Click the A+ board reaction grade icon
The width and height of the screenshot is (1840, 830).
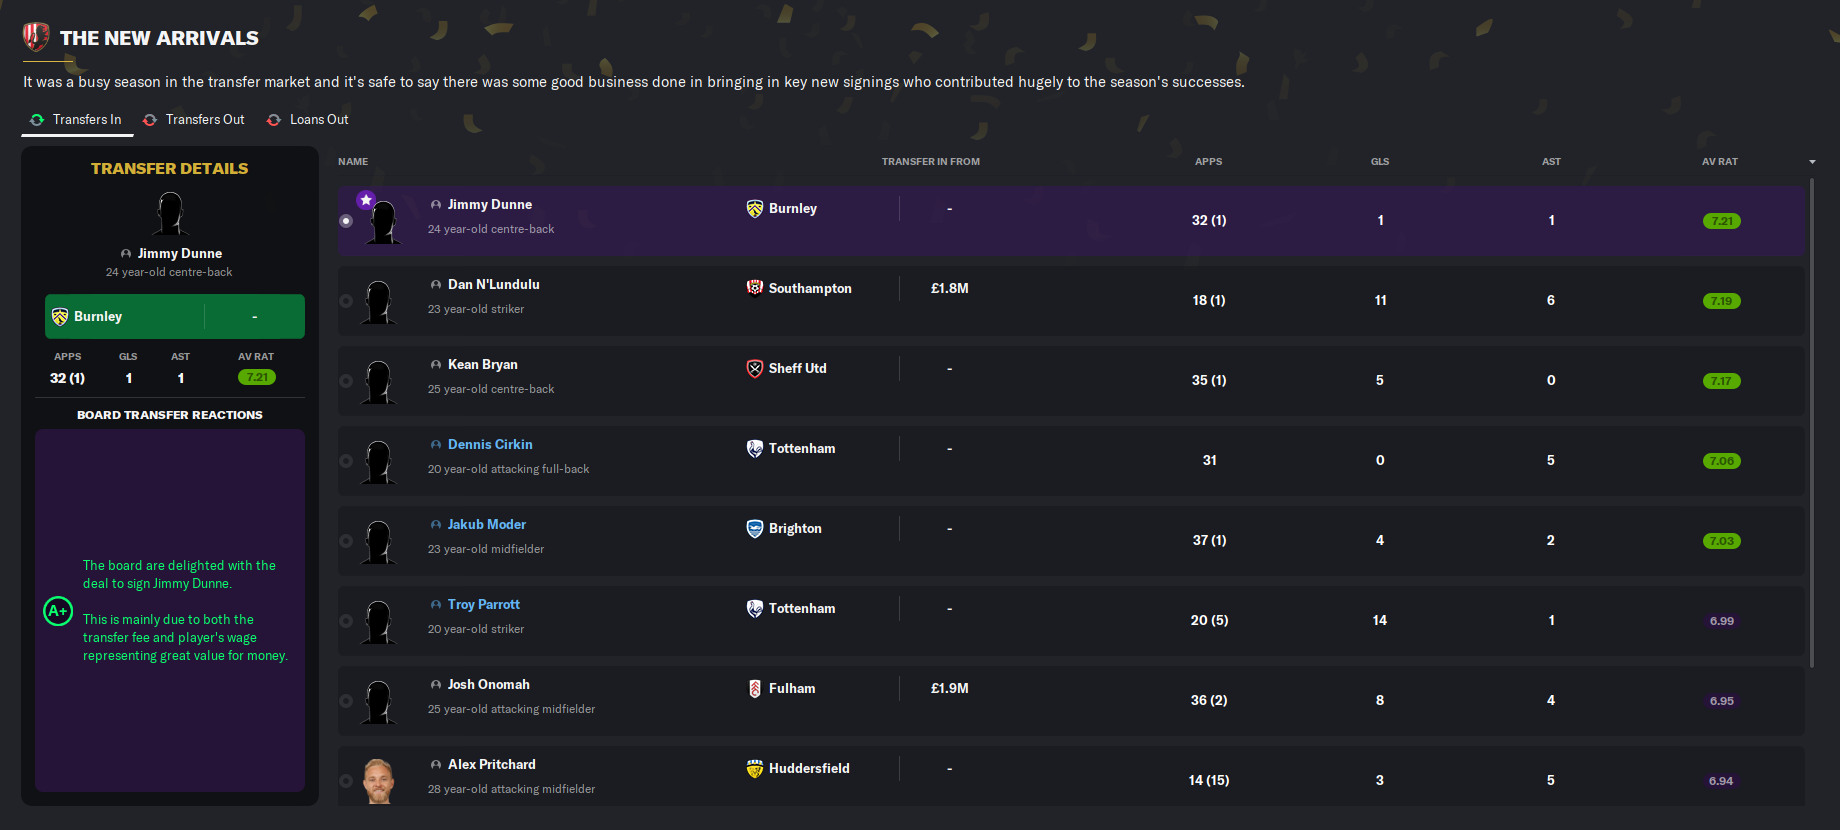[x=58, y=611]
